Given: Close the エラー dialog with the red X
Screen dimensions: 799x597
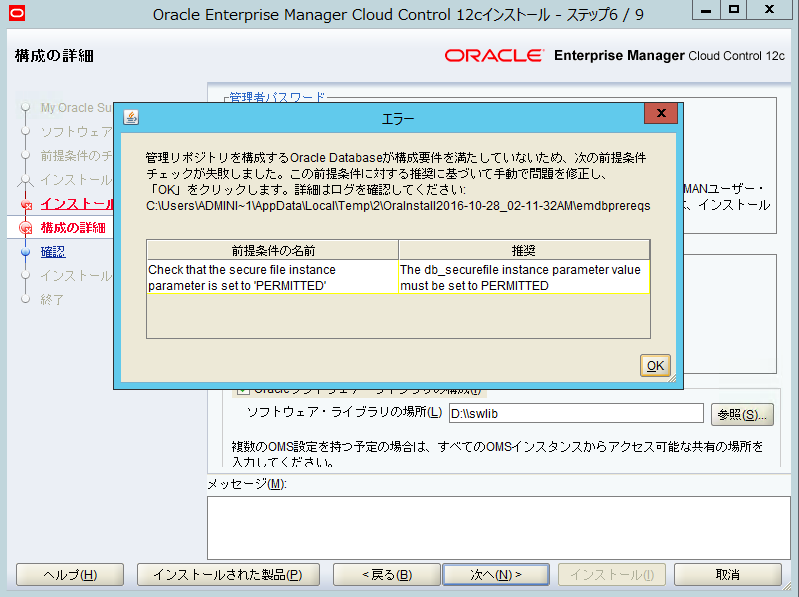Looking at the screenshot, I should coord(660,115).
